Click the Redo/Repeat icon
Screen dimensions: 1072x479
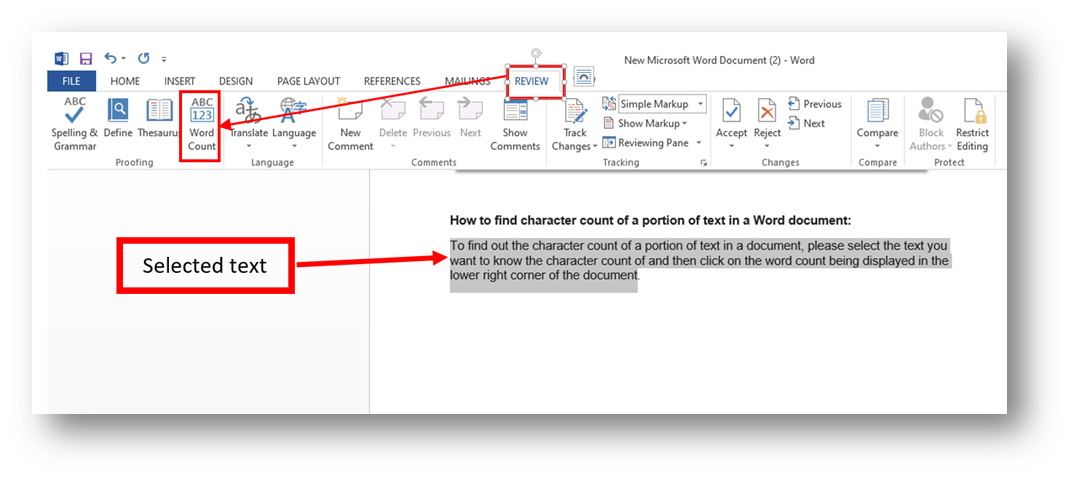144,59
